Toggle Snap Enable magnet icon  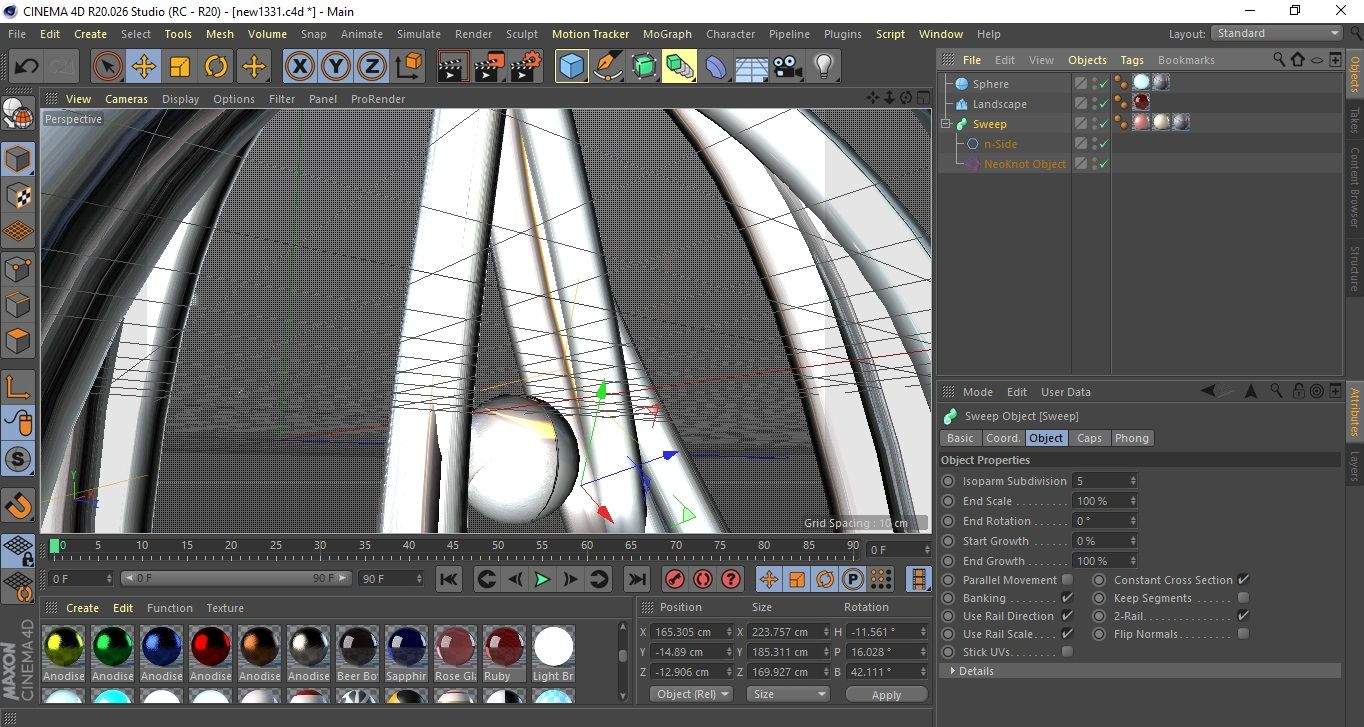[x=19, y=505]
